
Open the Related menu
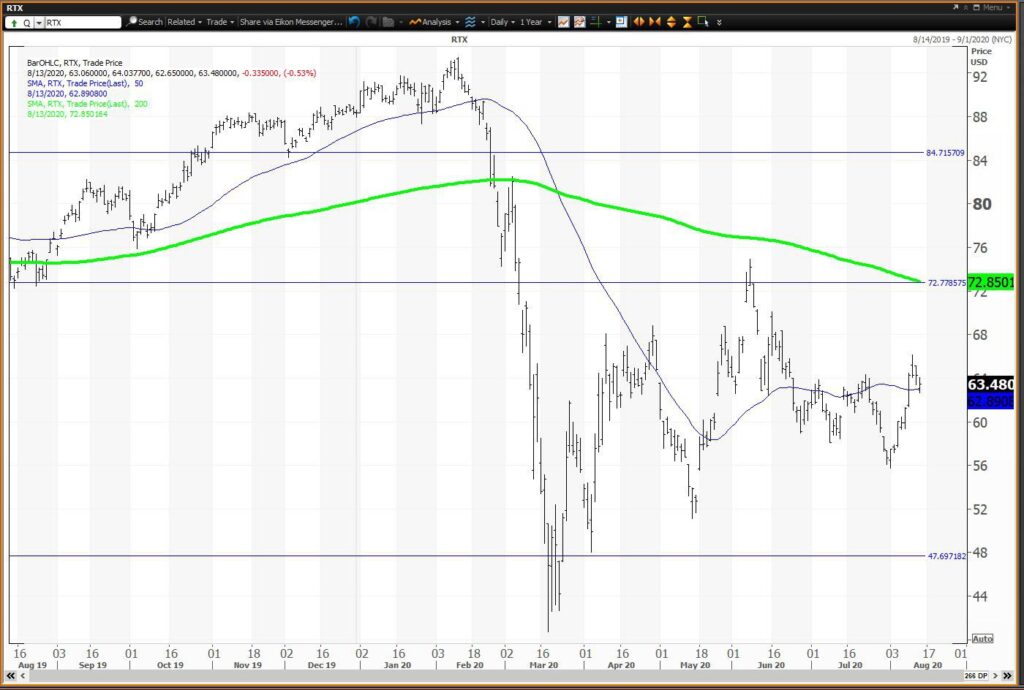pos(184,22)
